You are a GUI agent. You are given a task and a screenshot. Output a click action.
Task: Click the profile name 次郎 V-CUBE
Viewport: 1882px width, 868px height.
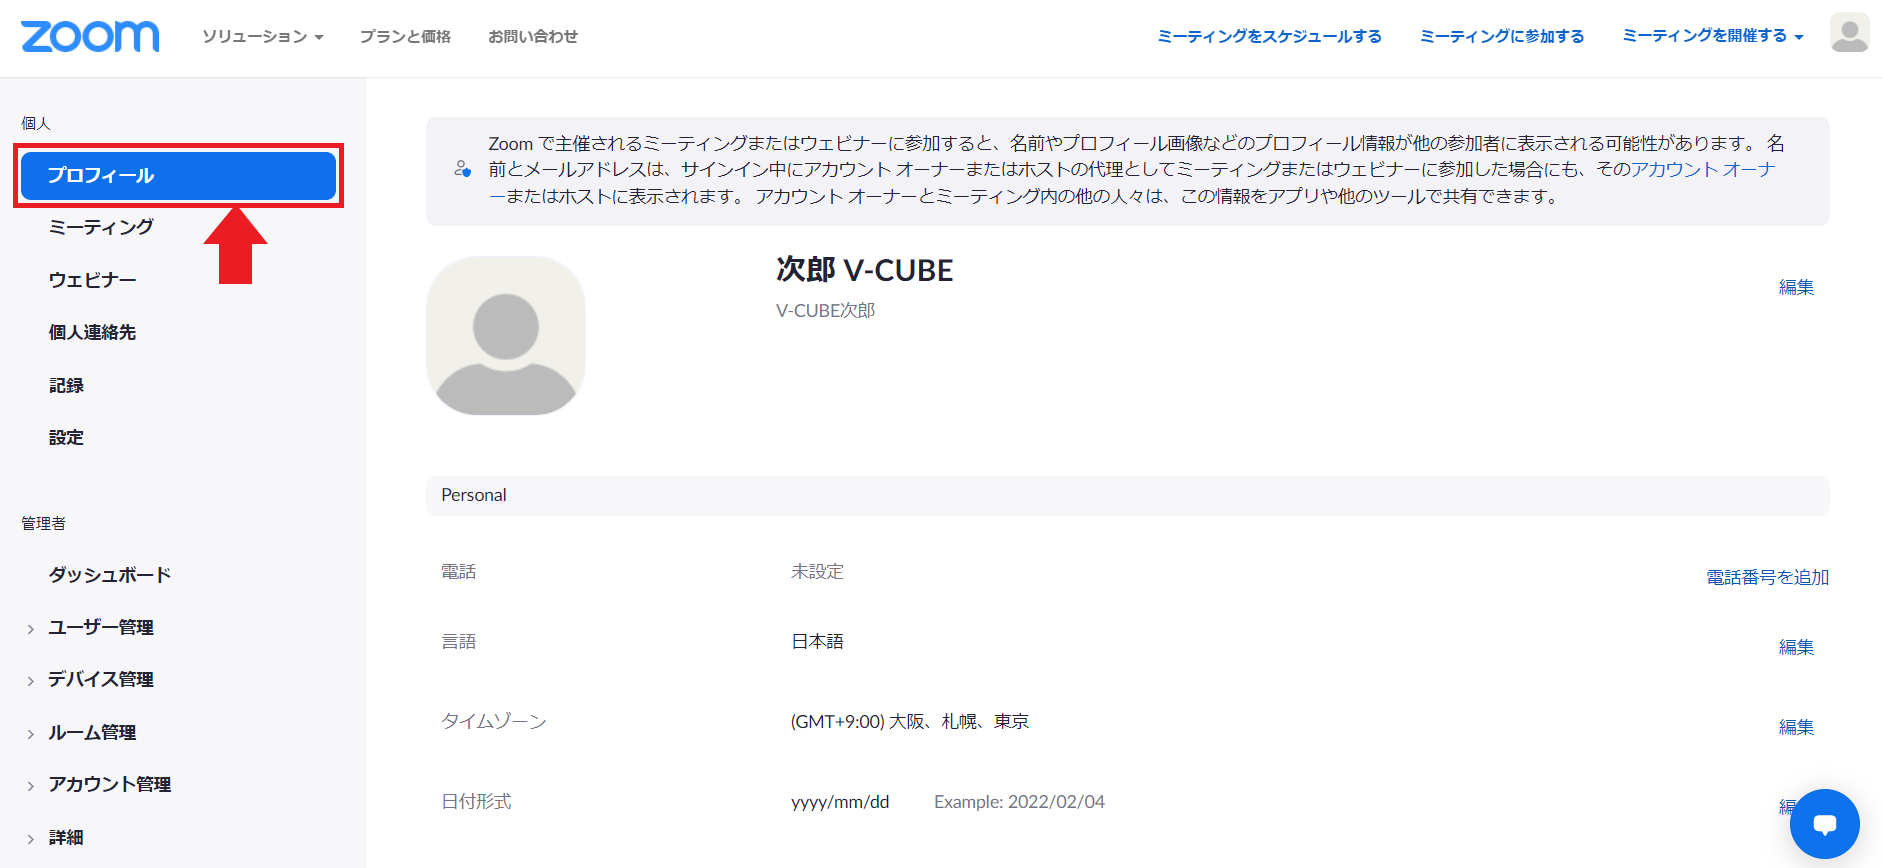[865, 270]
